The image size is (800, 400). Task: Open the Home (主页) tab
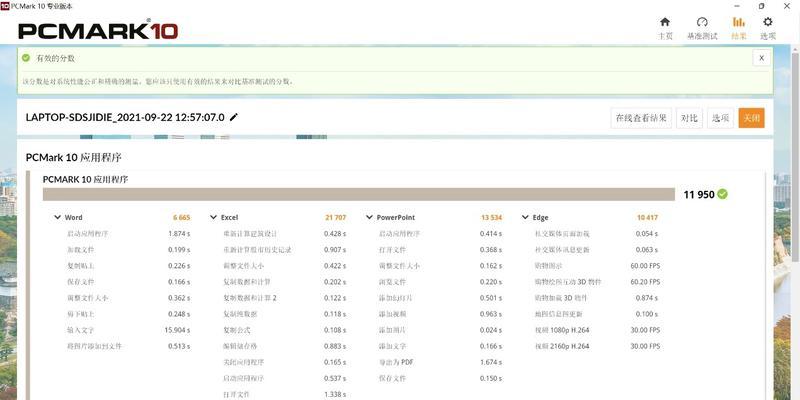pos(665,29)
